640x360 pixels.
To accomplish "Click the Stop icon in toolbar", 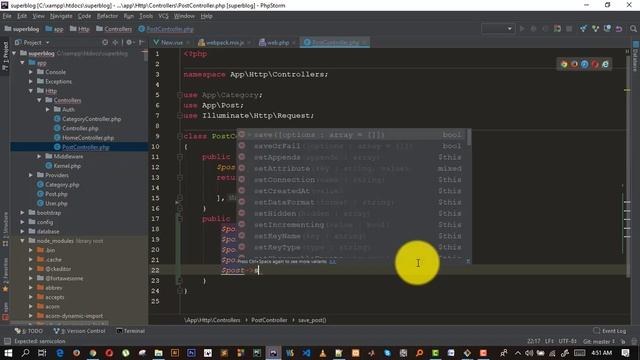I will pyautogui.click(x=569, y=29).
